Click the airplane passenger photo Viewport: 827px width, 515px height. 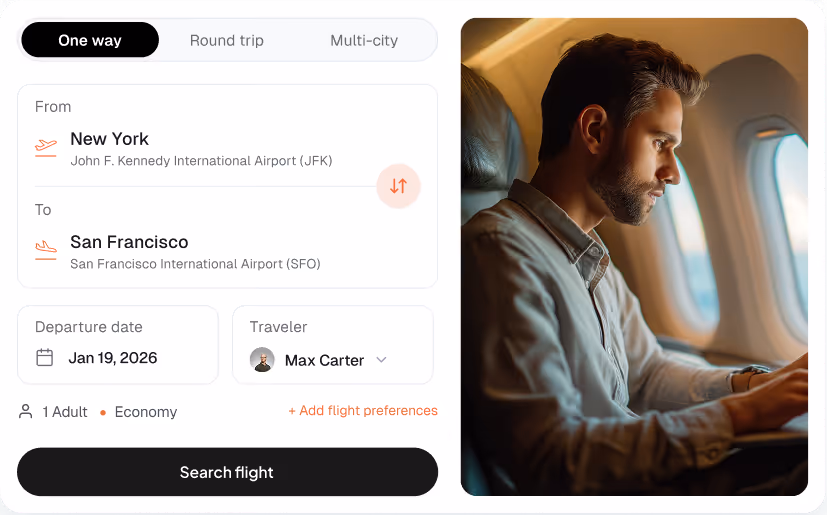(x=634, y=257)
